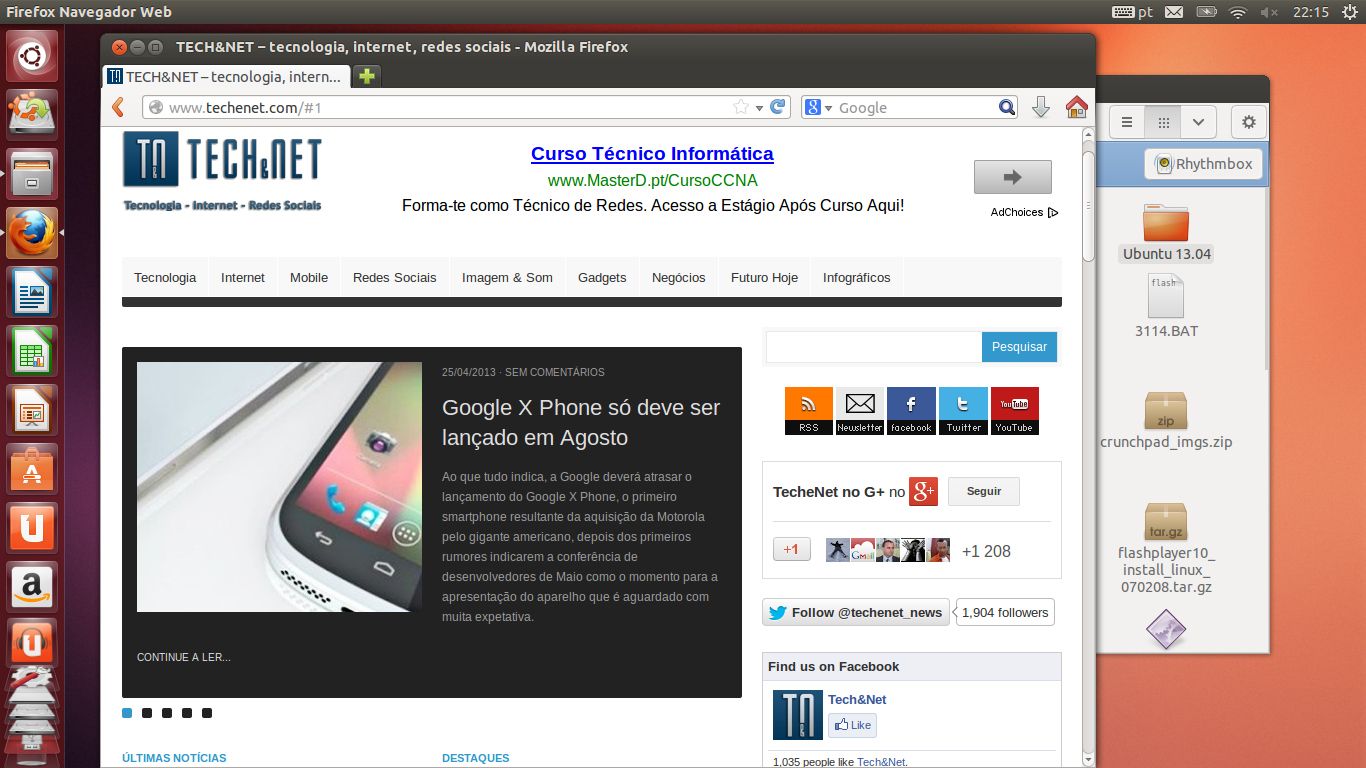Click the Pesquisar search button
1366x768 pixels.
coord(1019,347)
